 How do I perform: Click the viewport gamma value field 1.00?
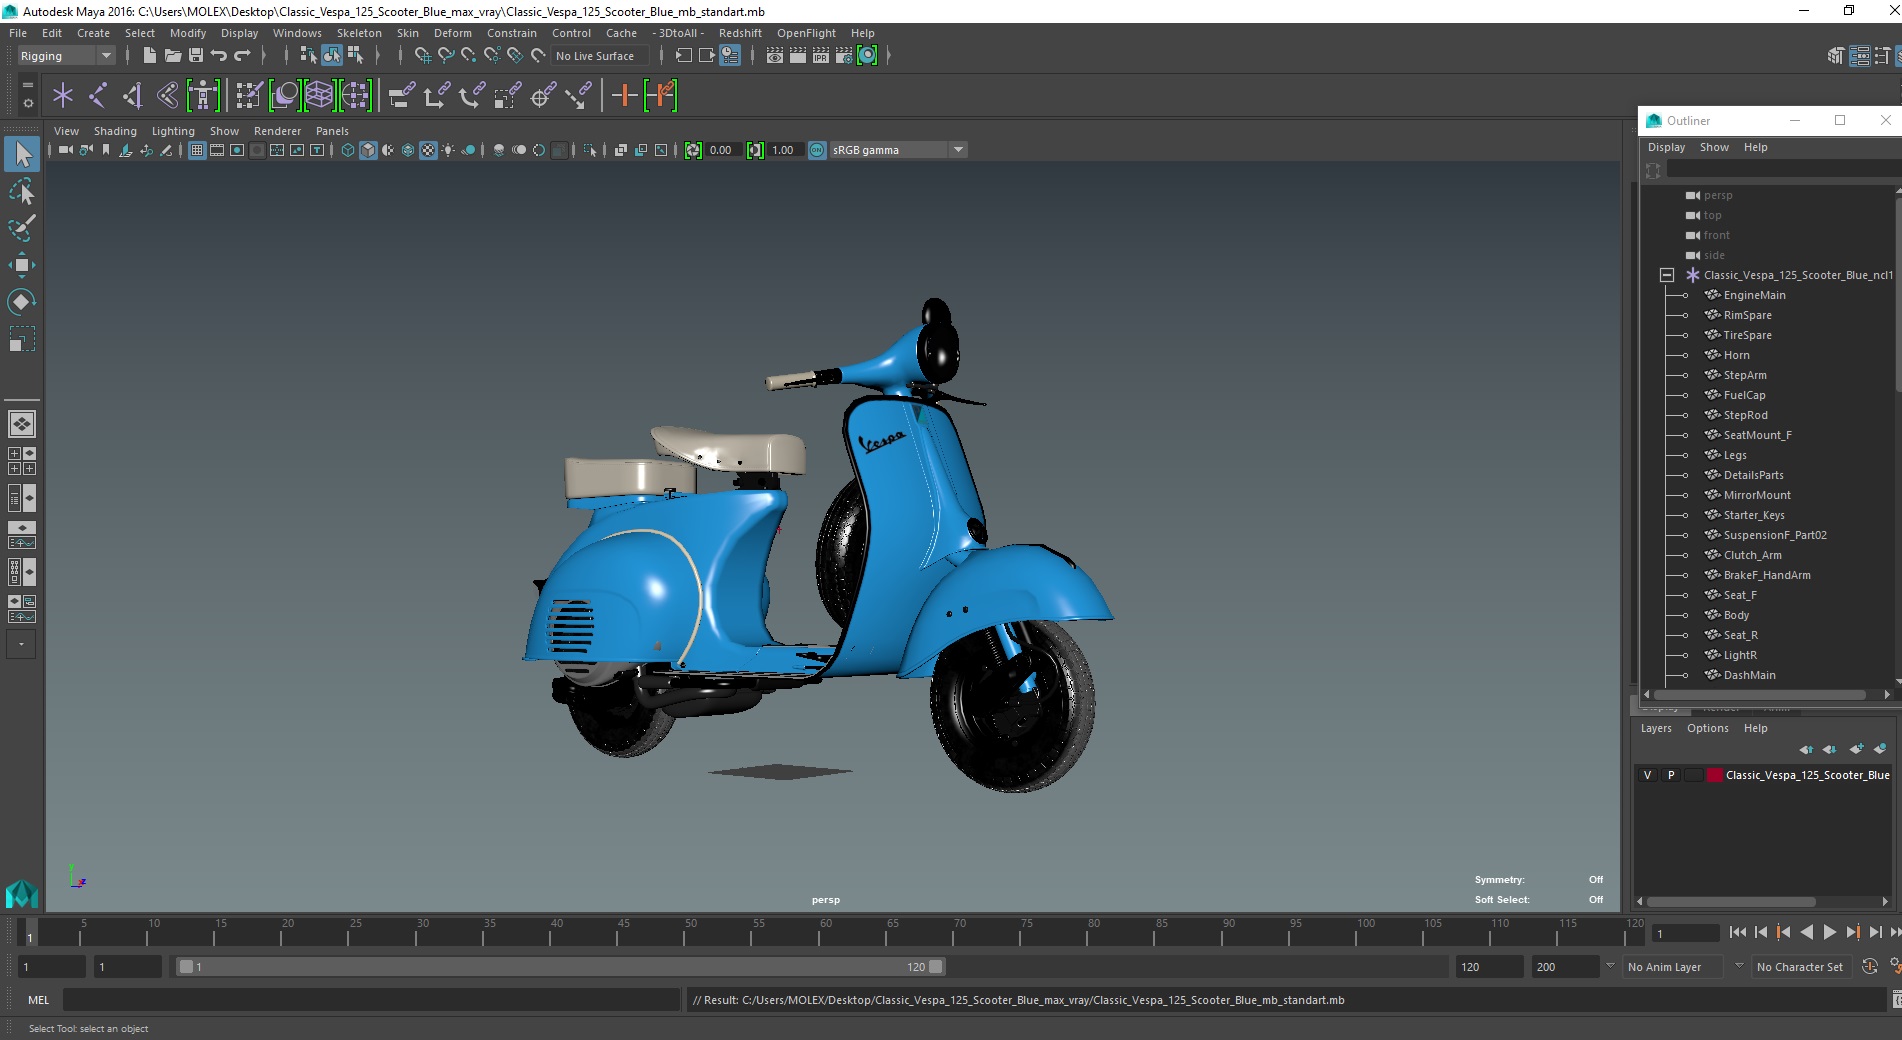[x=784, y=150]
